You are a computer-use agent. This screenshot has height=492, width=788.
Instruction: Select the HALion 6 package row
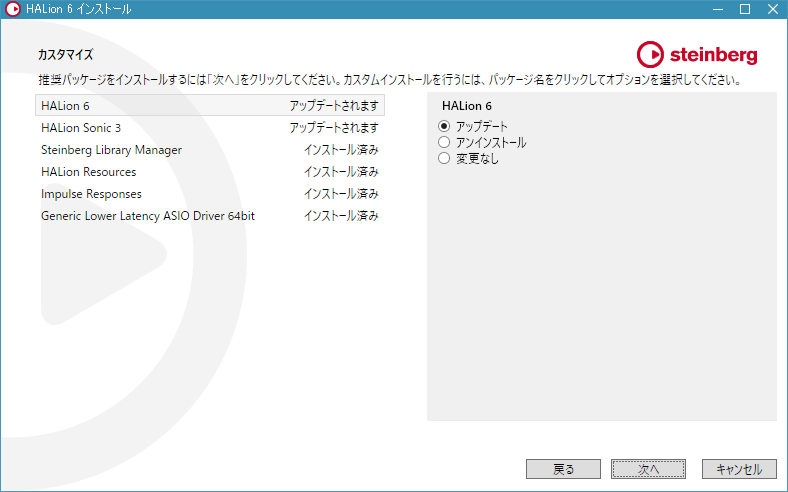(x=210, y=106)
